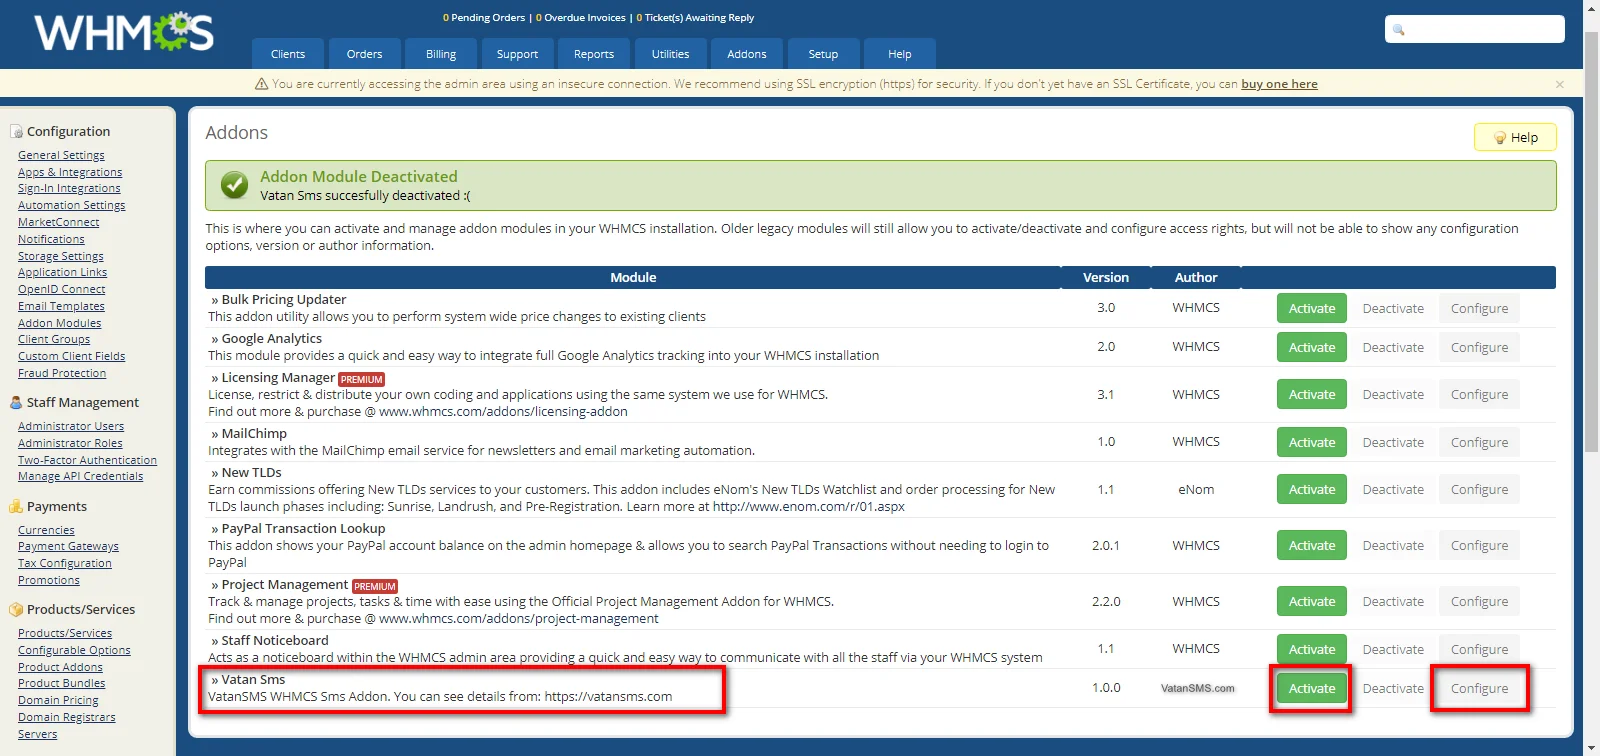
Task: Open the Reports menu
Action: point(594,54)
